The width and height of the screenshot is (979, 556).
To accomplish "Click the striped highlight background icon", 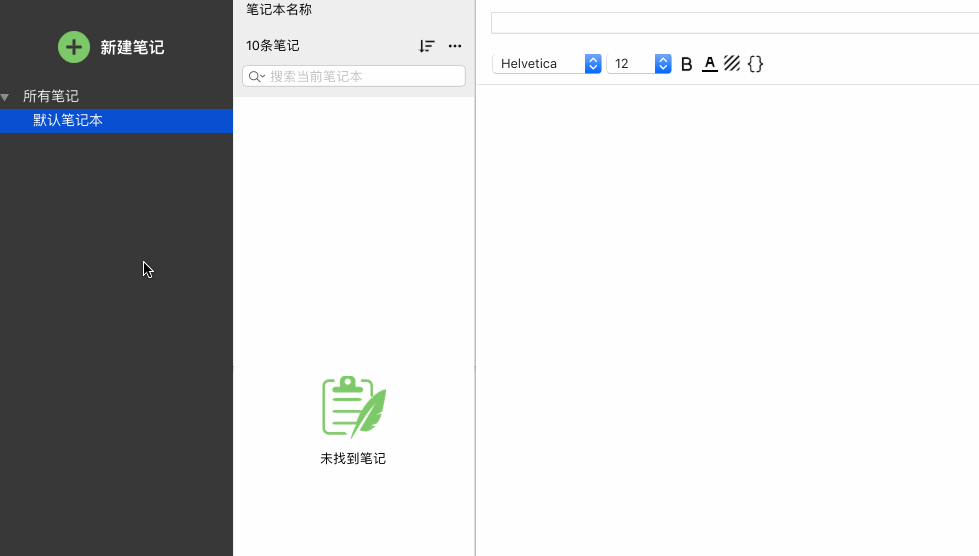I will [732, 63].
